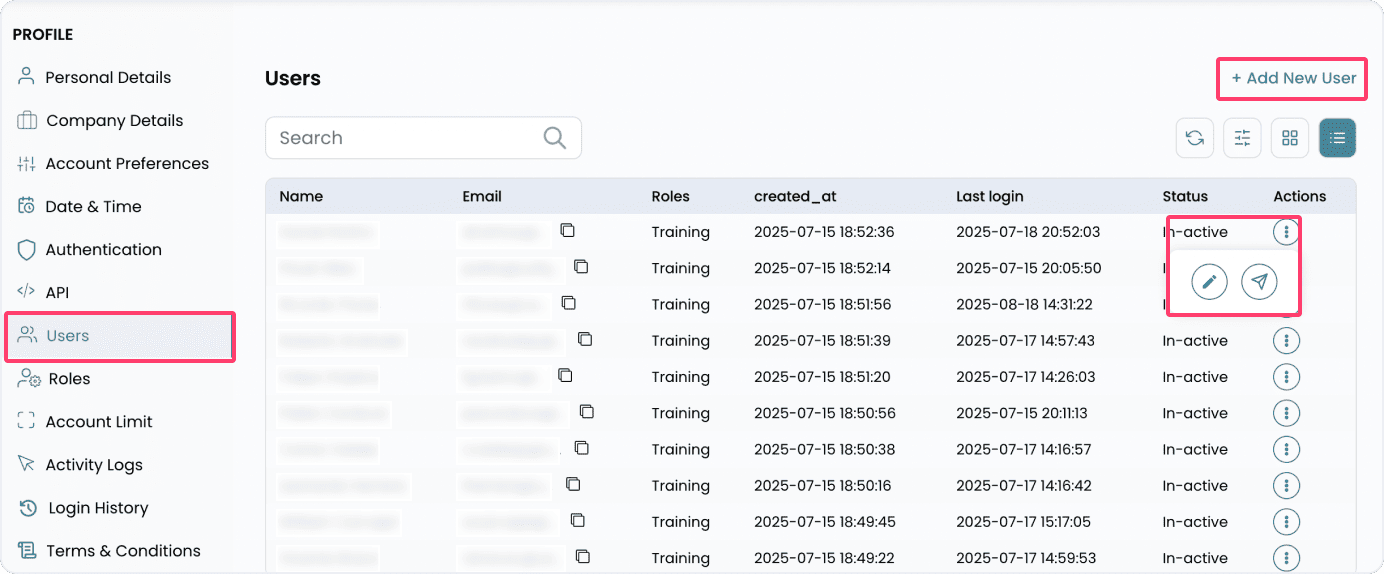This screenshot has height=574, width=1384.
Task: Open the first row's three-dot actions menu
Action: [x=1286, y=232]
